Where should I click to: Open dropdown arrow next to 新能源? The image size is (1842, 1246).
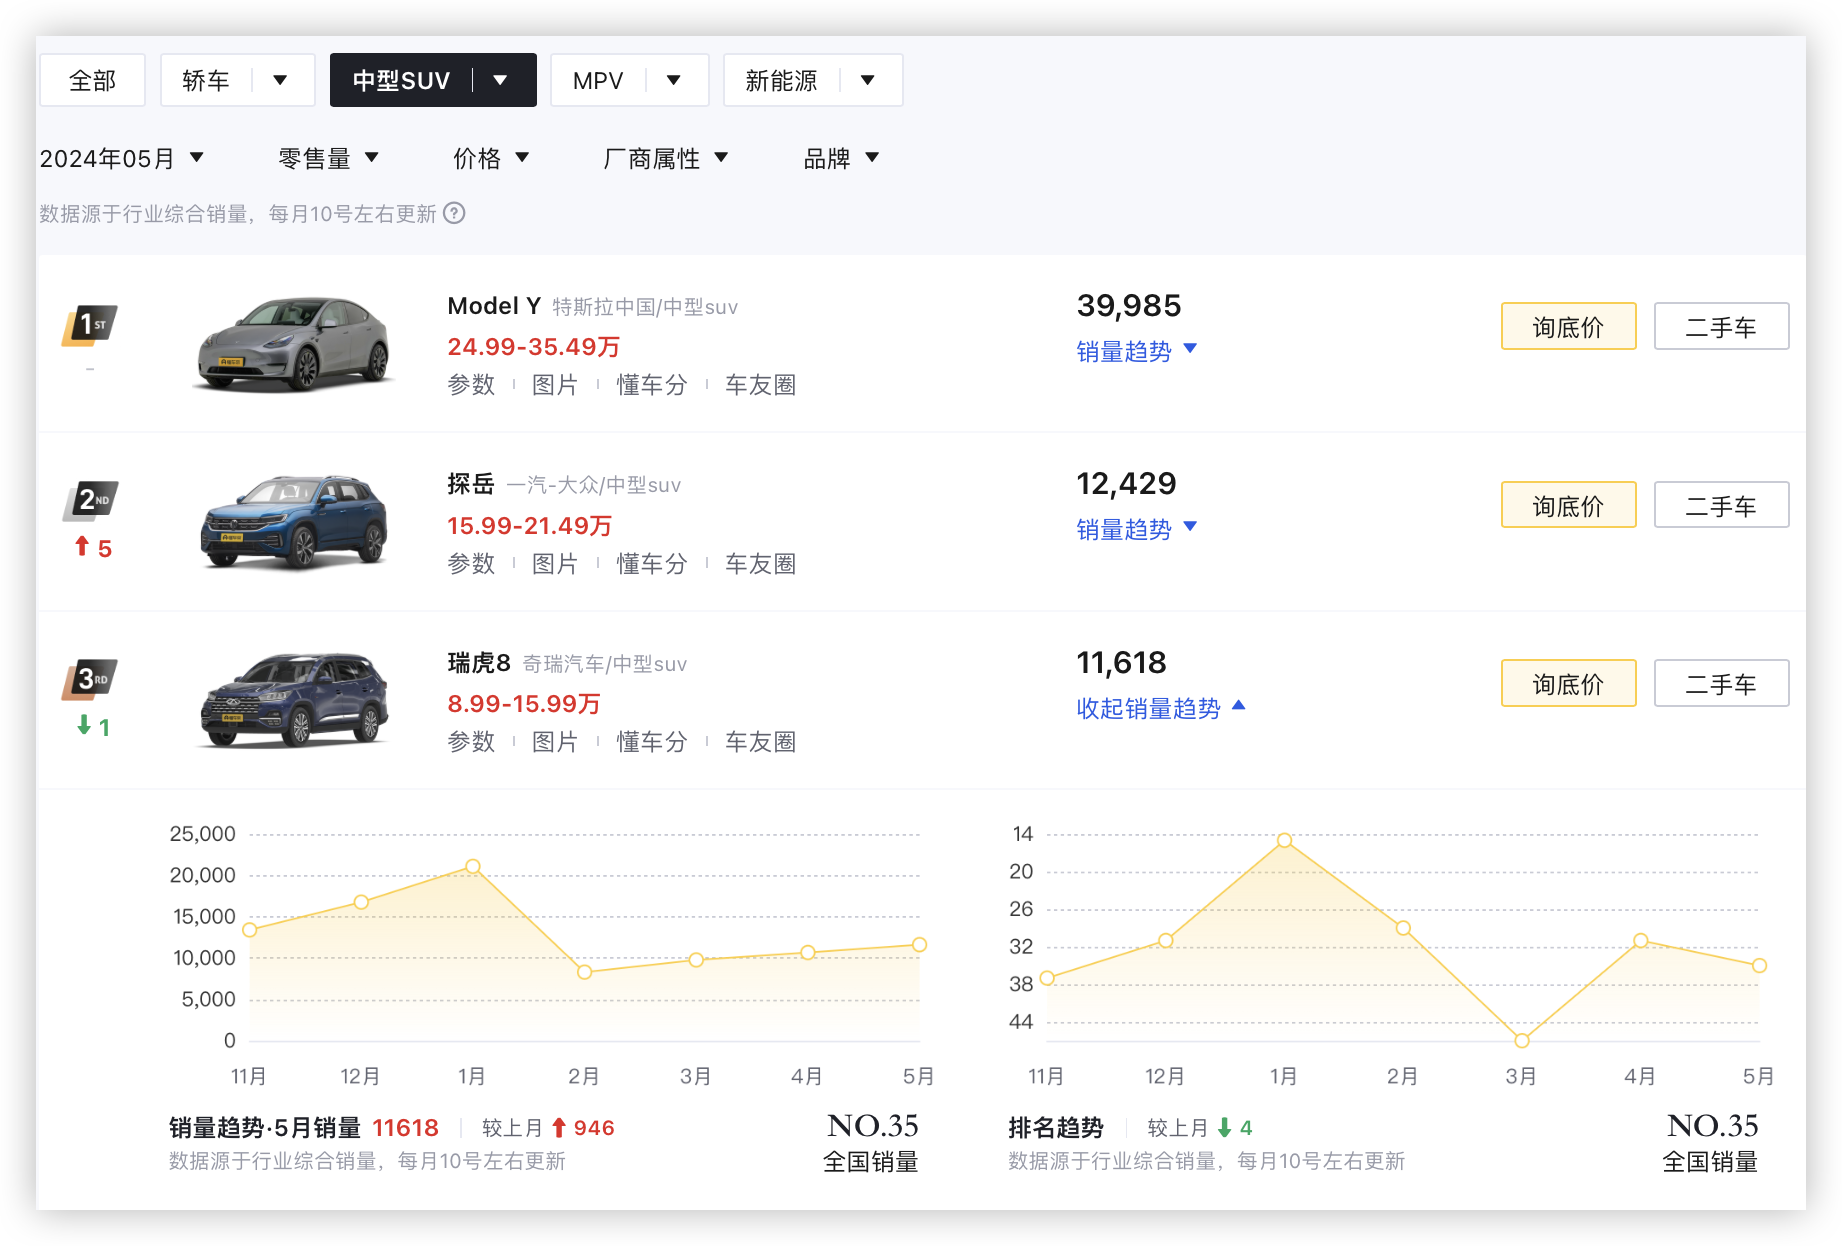[x=867, y=80]
